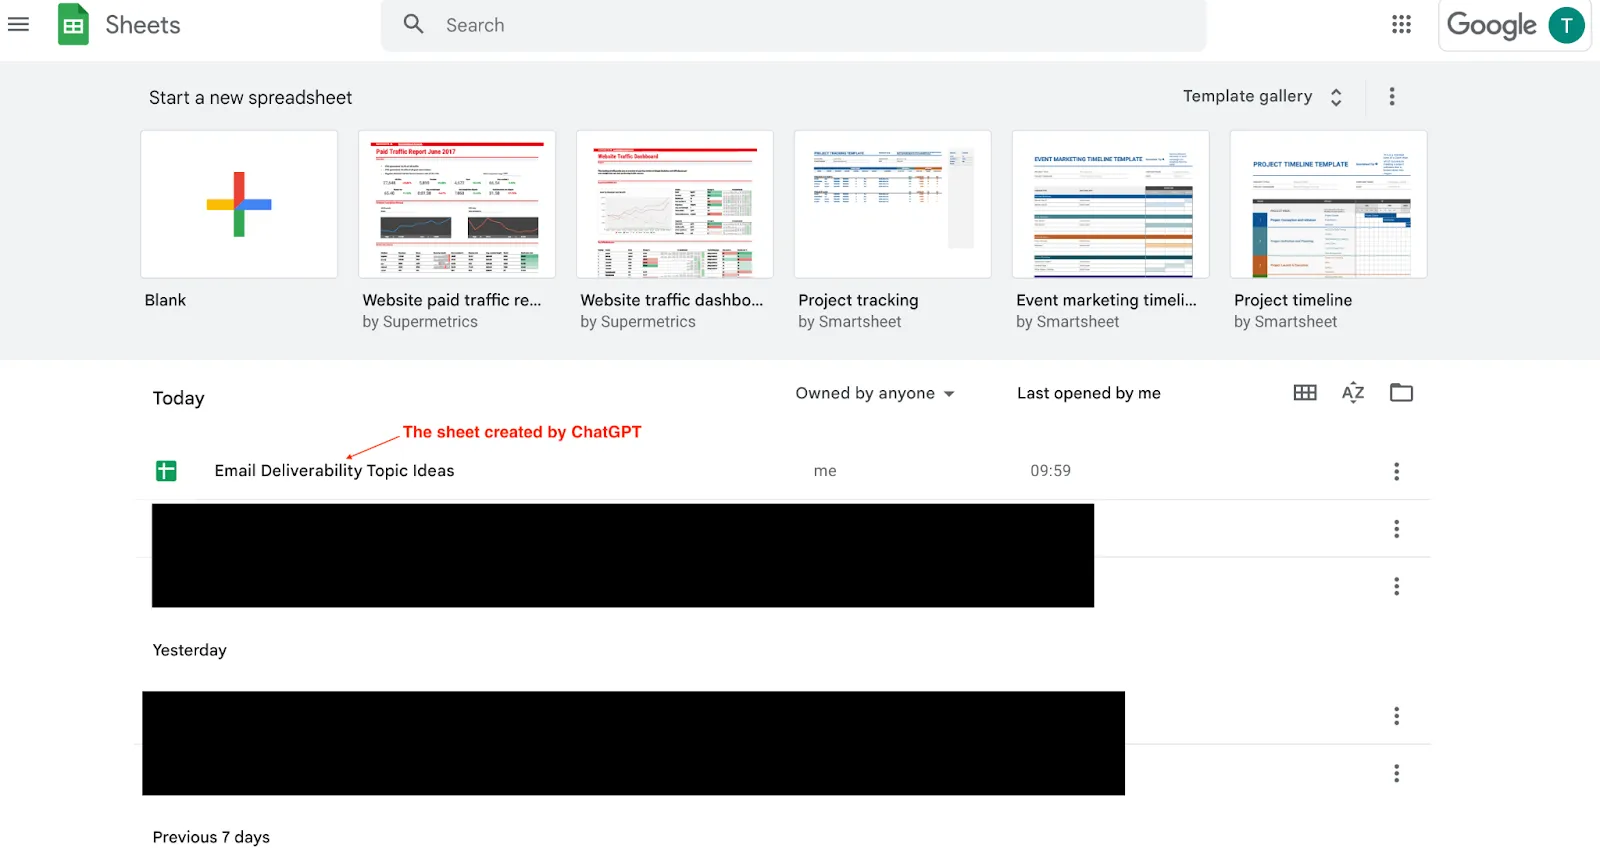Open more actions for Email Deliverability Topic Ideas
This screenshot has width=1600, height=855.
[x=1396, y=471]
